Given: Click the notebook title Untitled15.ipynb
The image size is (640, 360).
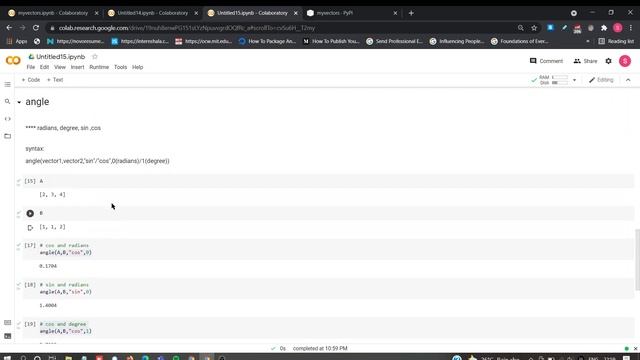Looking at the screenshot, I should 60,57.
